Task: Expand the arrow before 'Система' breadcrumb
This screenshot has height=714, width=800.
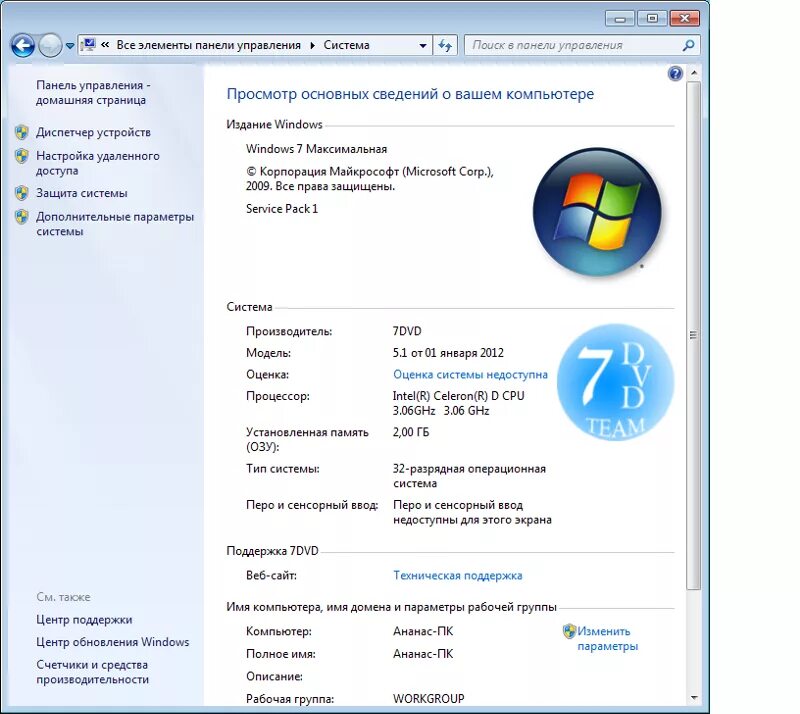Action: pos(312,45)
